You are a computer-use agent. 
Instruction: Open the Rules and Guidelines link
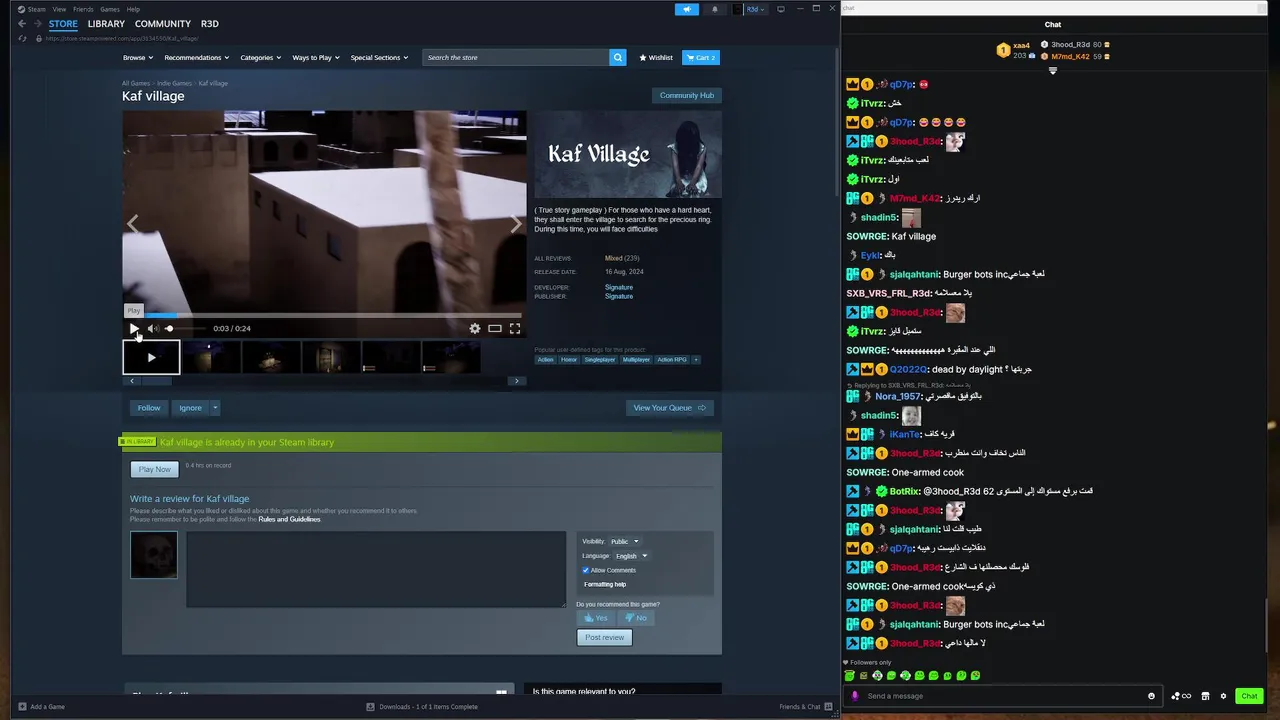(289, 519)
